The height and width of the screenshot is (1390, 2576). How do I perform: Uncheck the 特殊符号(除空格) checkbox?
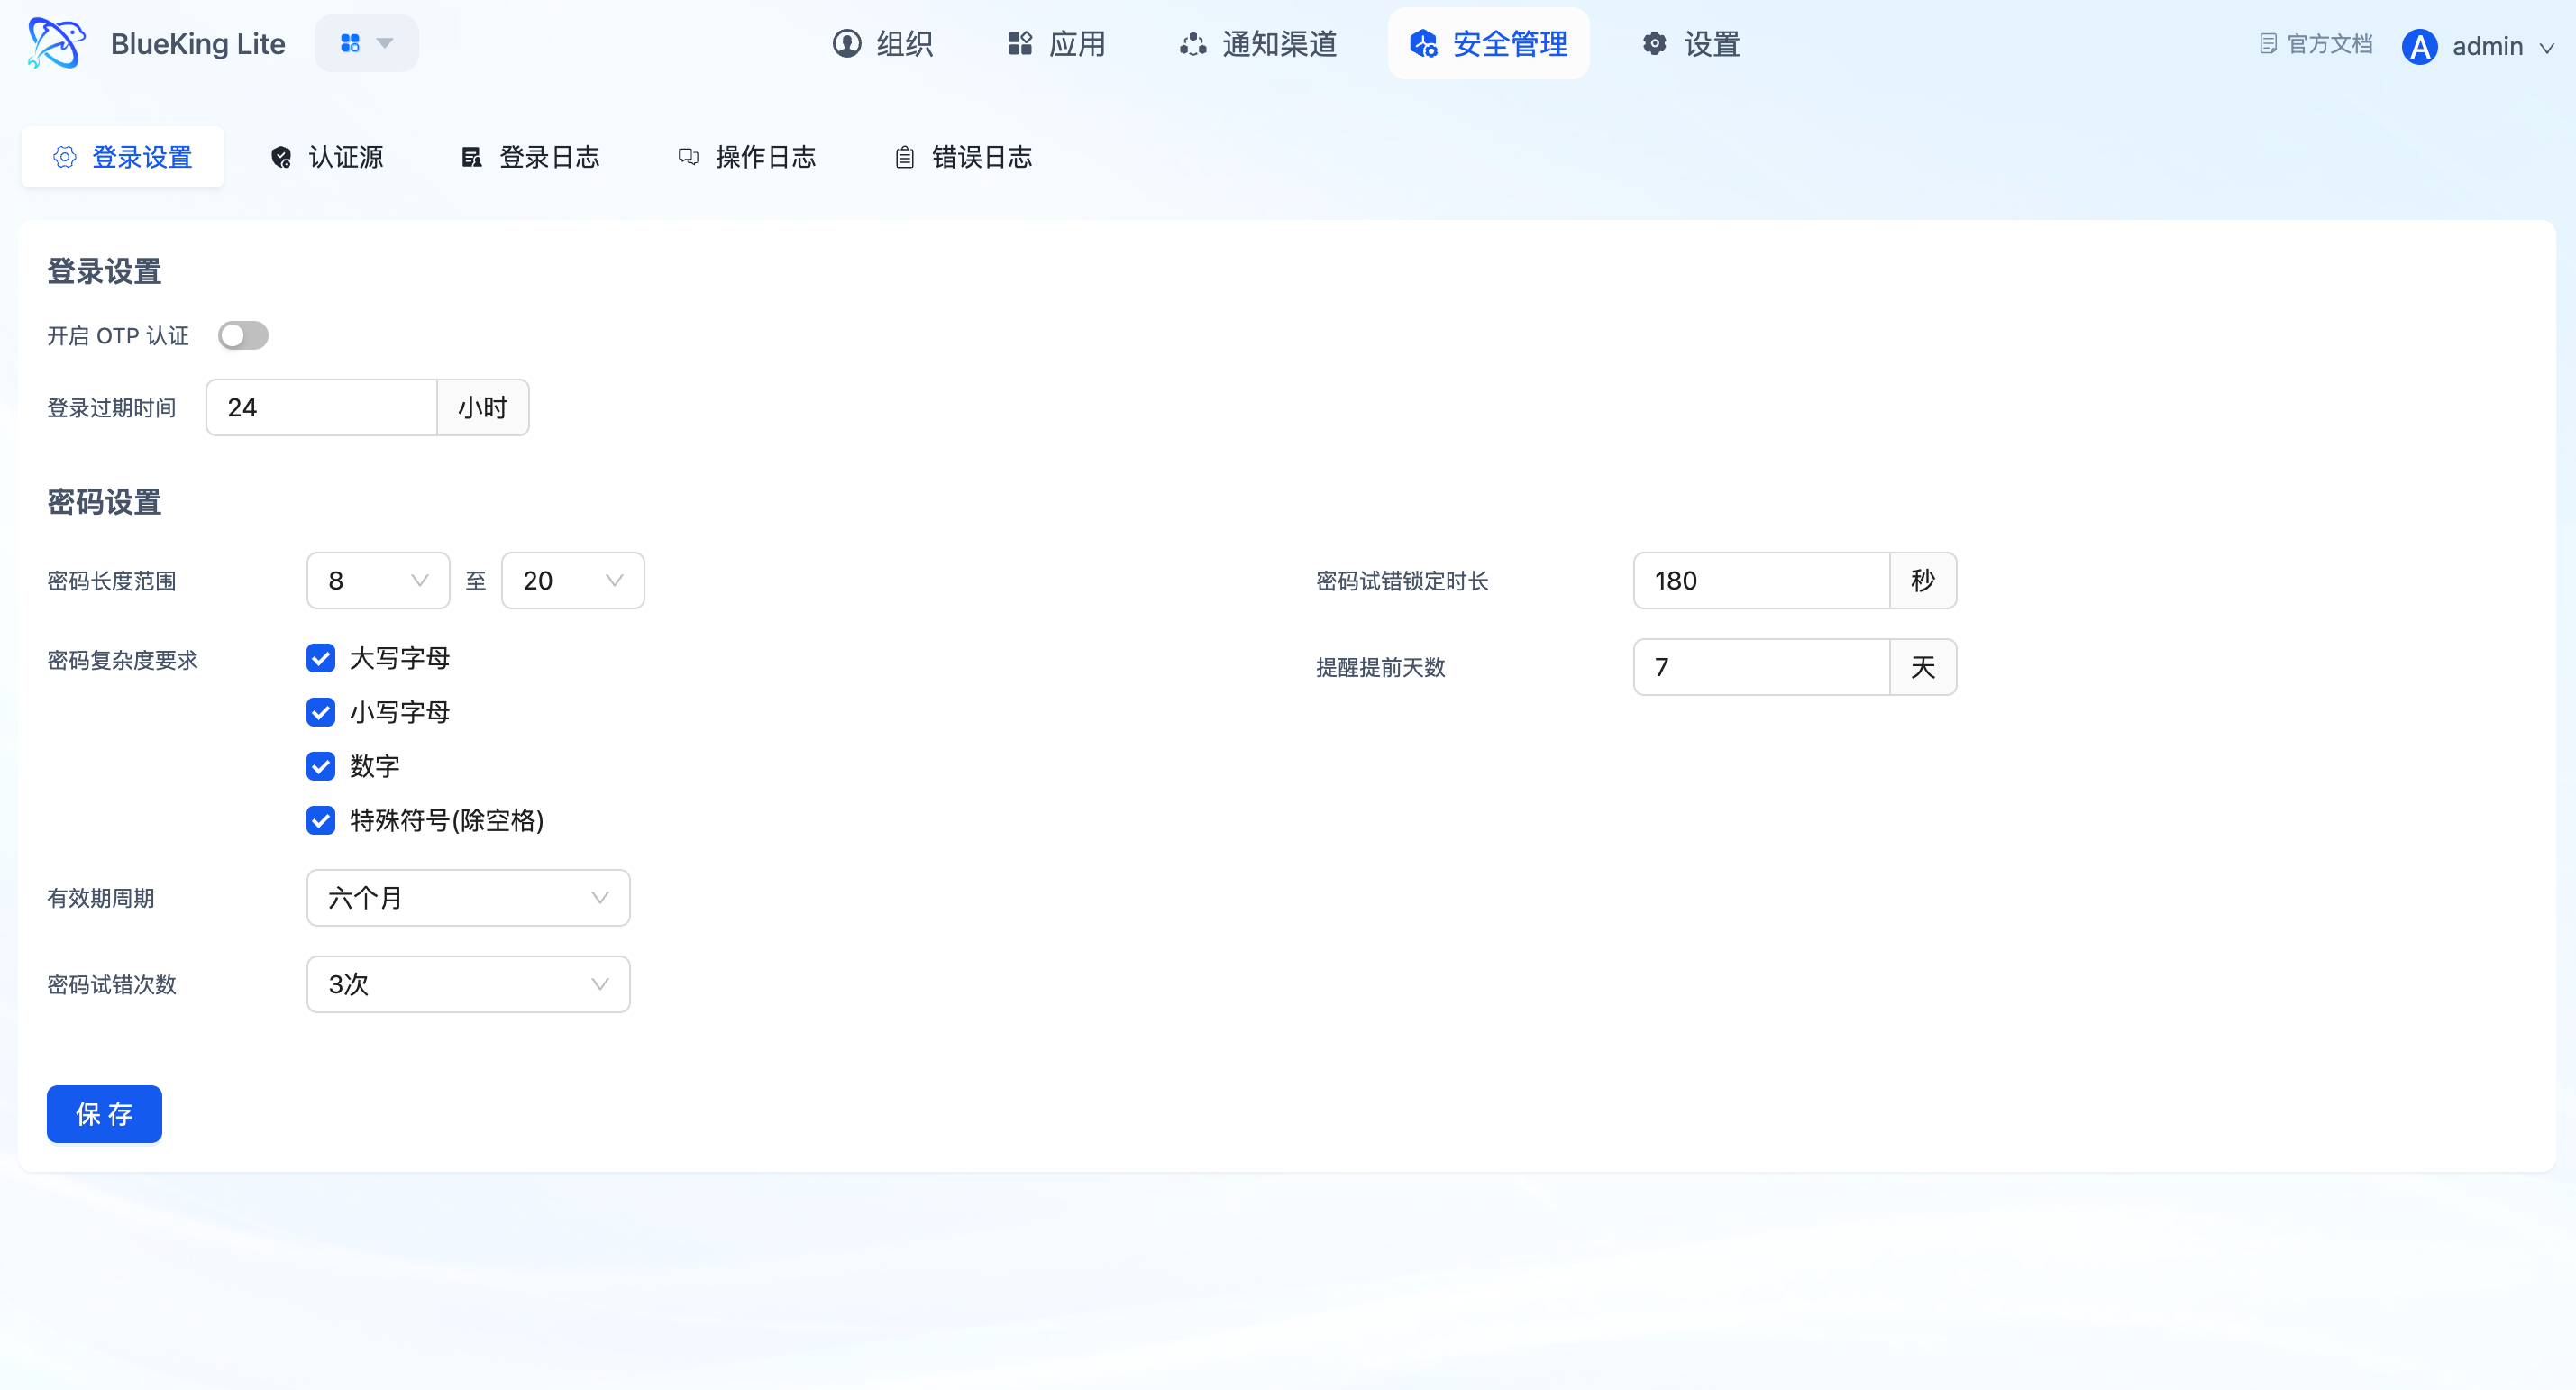(x=321, y=820)
